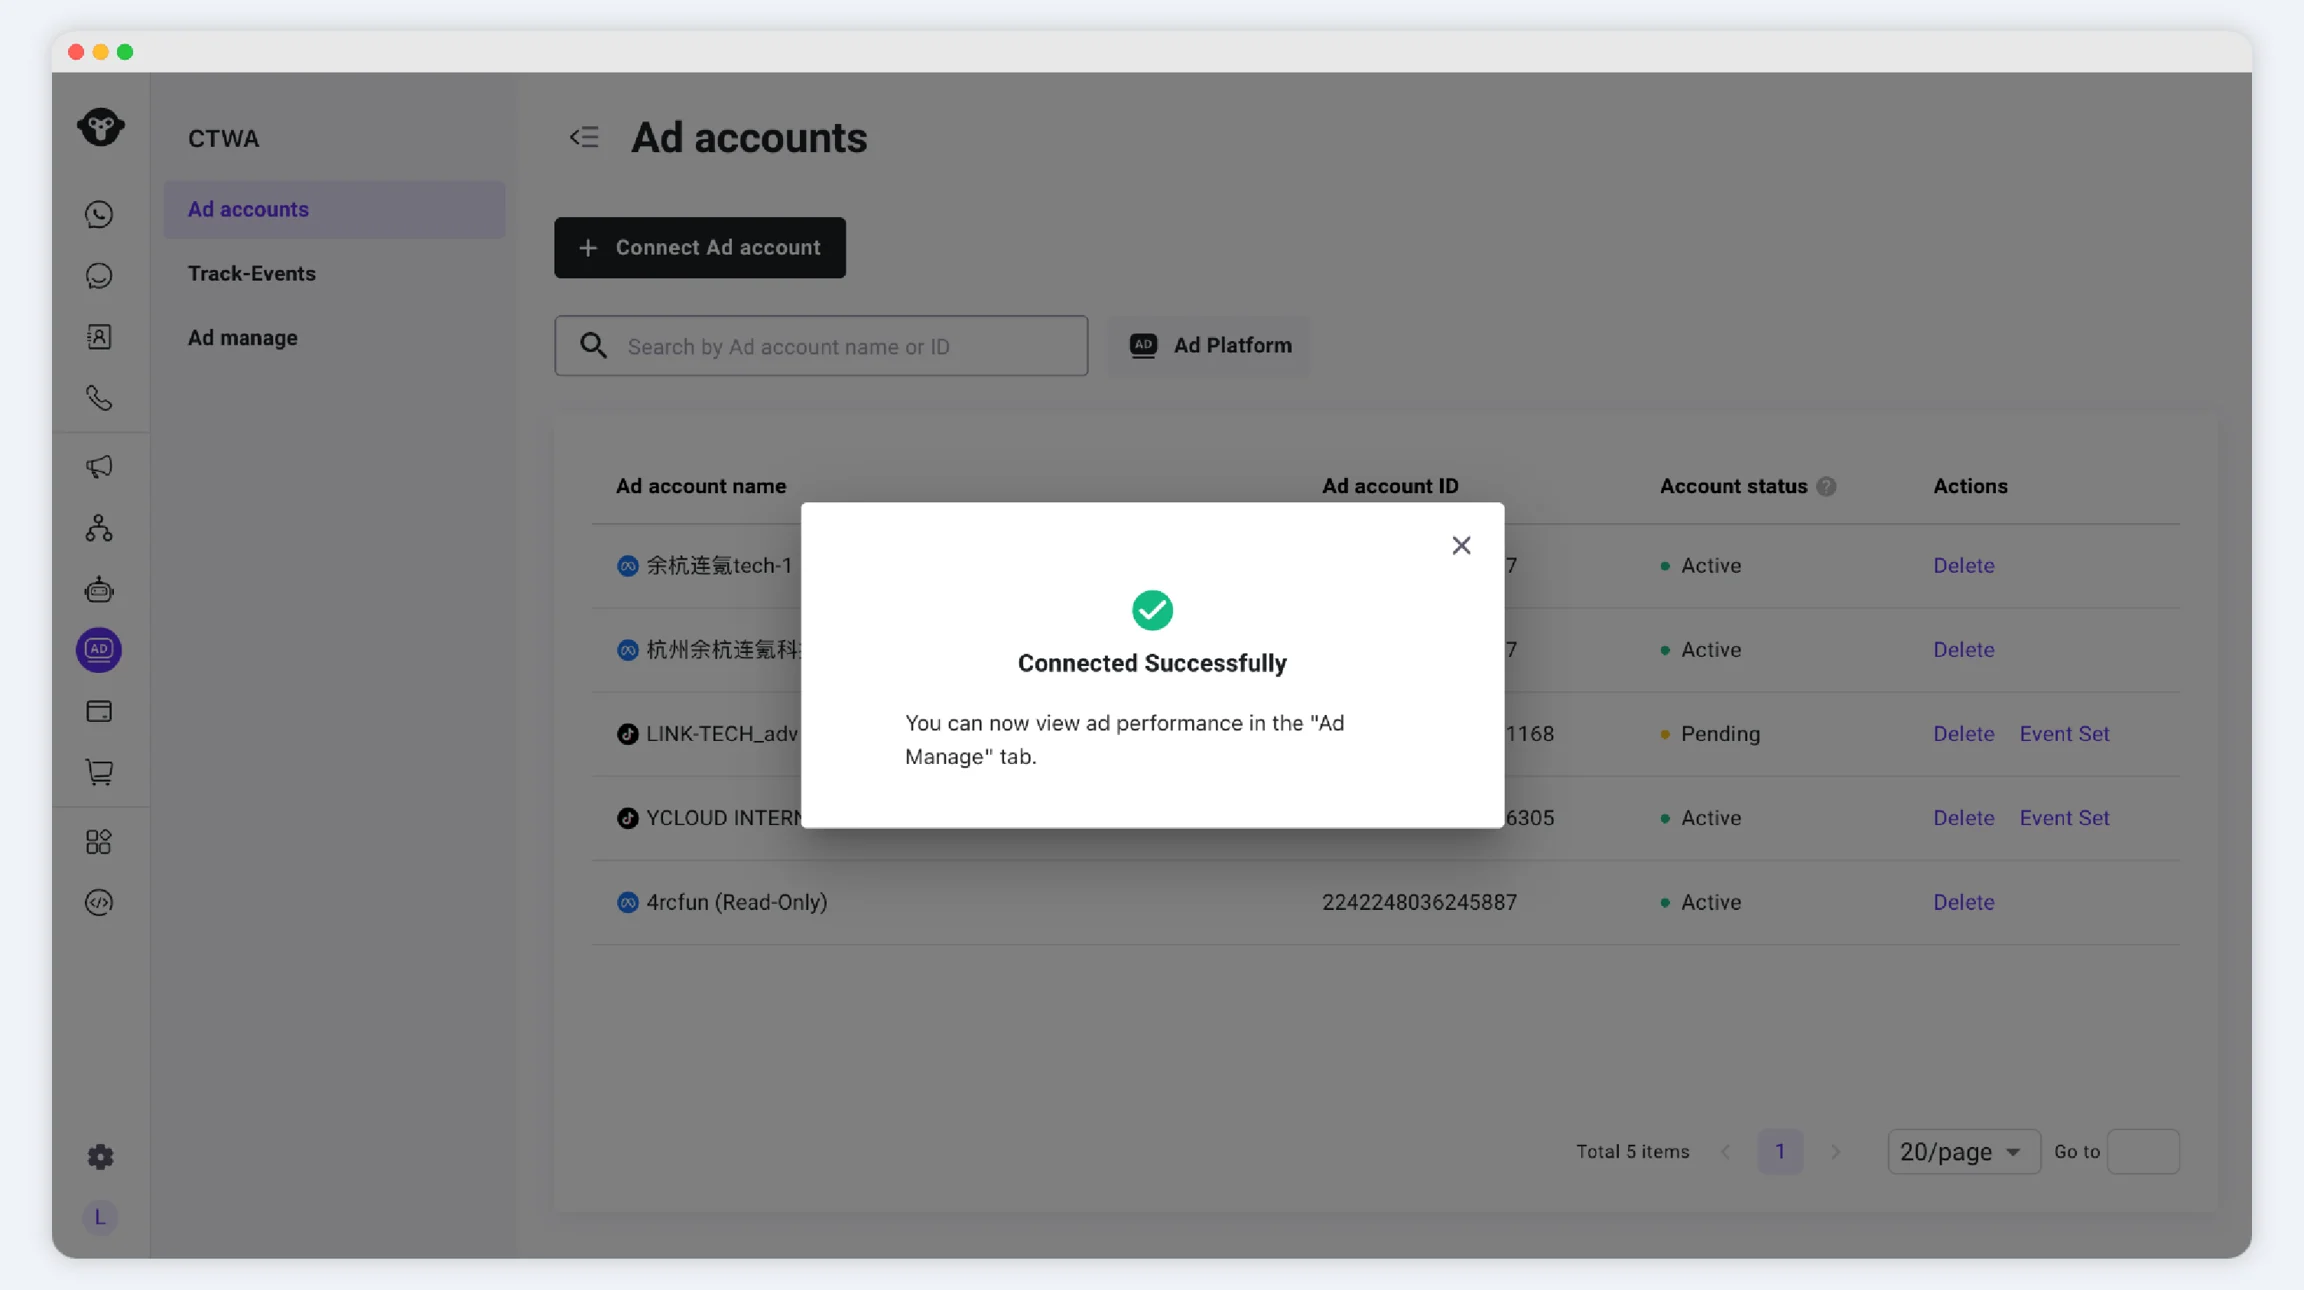The height and width of the screenshot is (1290, 2304).
Task: Select the Ad accounts menu item
Action: (334, 209)
